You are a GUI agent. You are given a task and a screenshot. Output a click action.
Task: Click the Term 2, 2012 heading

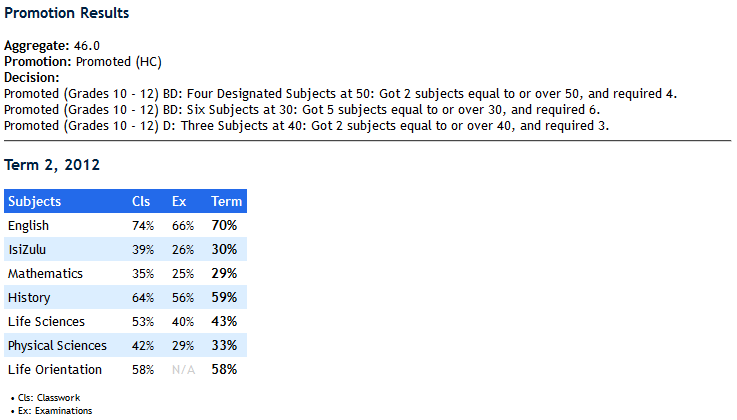52,164
